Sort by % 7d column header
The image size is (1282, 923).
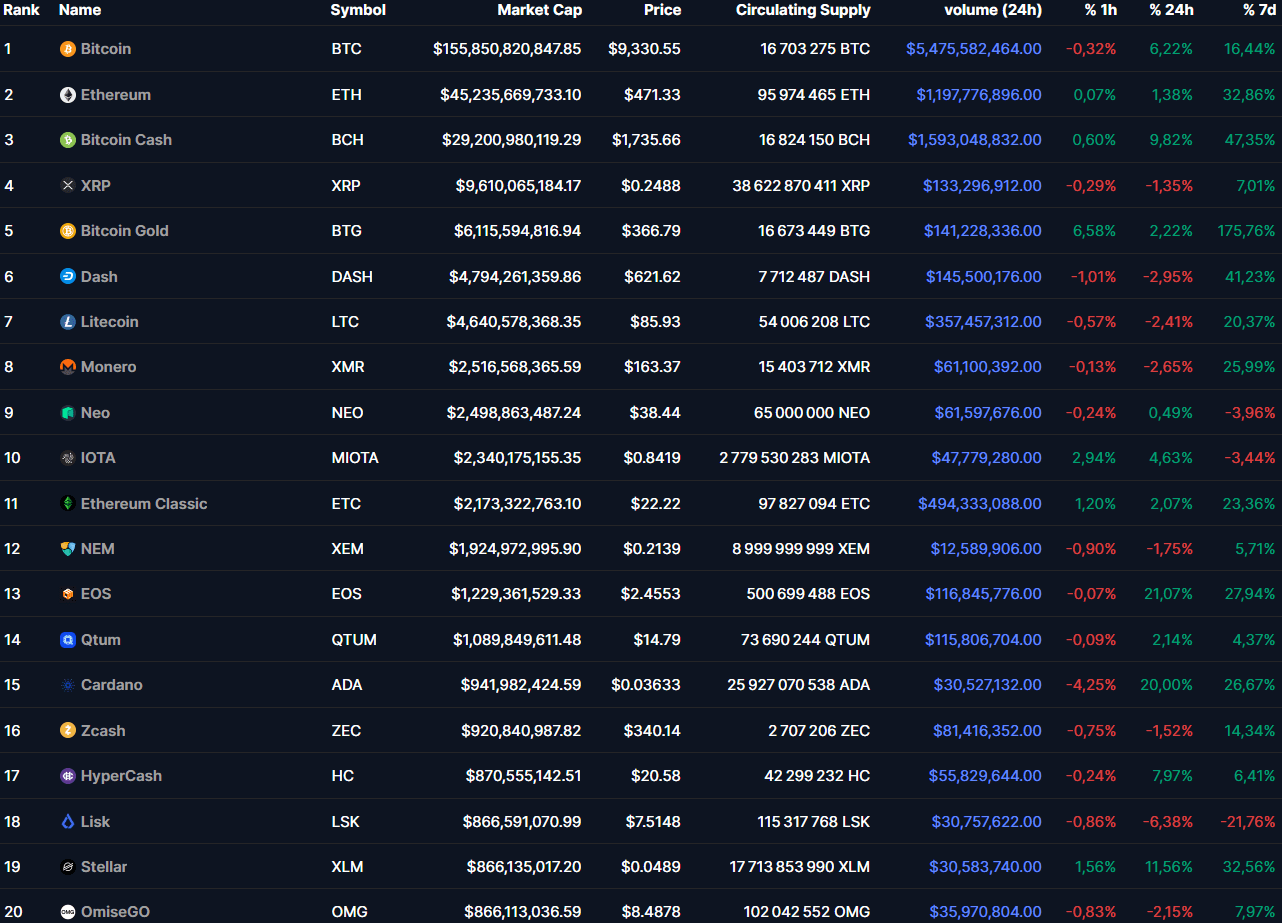pos(1259,10)
